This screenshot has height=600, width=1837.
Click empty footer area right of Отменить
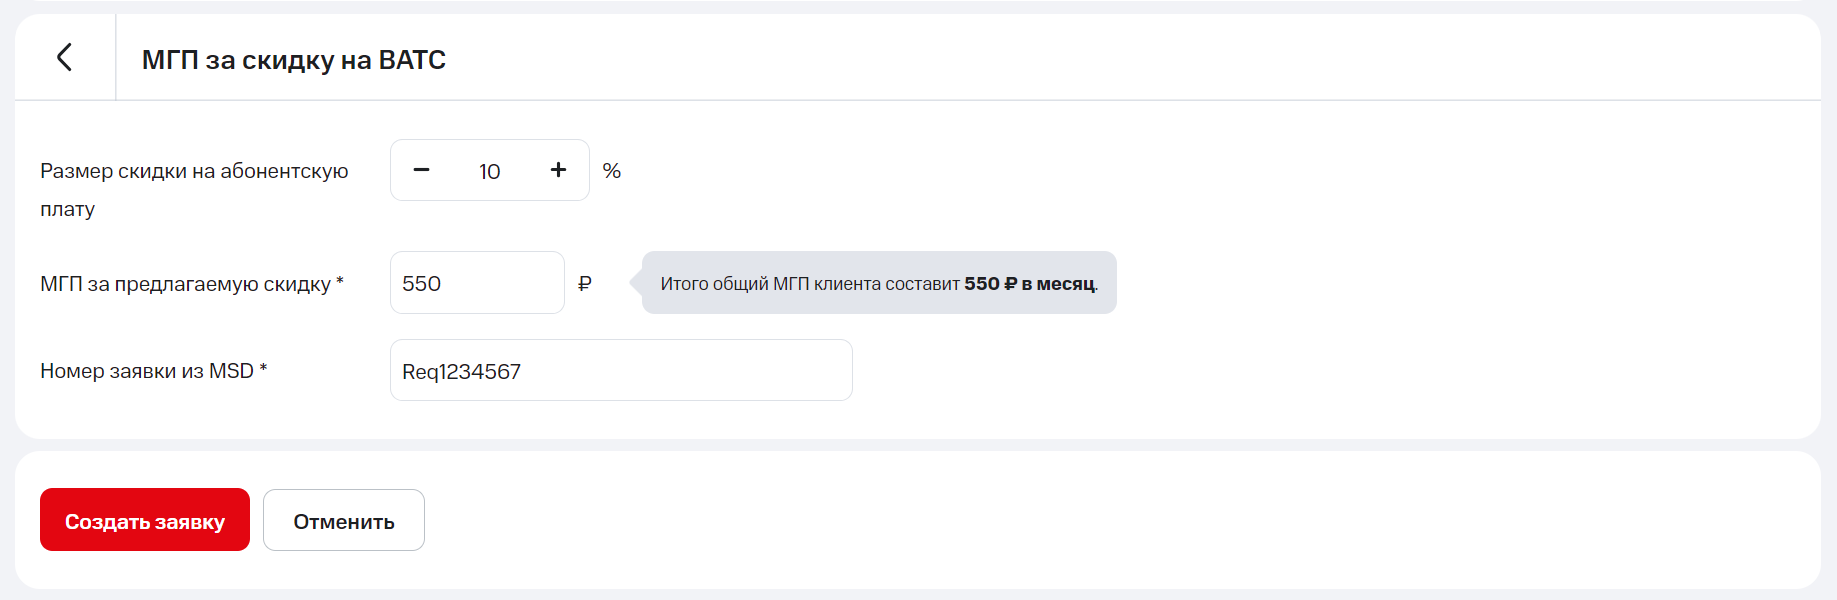1100,520
